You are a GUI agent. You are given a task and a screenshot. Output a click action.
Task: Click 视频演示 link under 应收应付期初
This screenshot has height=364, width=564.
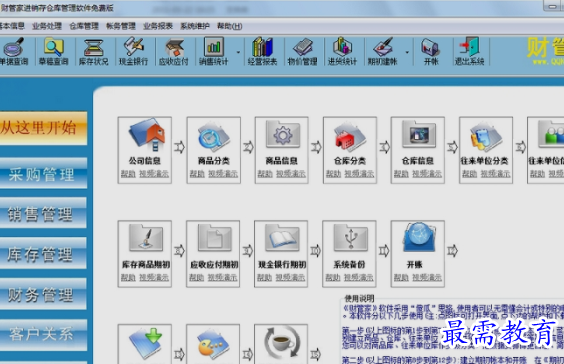pos(223,277)
